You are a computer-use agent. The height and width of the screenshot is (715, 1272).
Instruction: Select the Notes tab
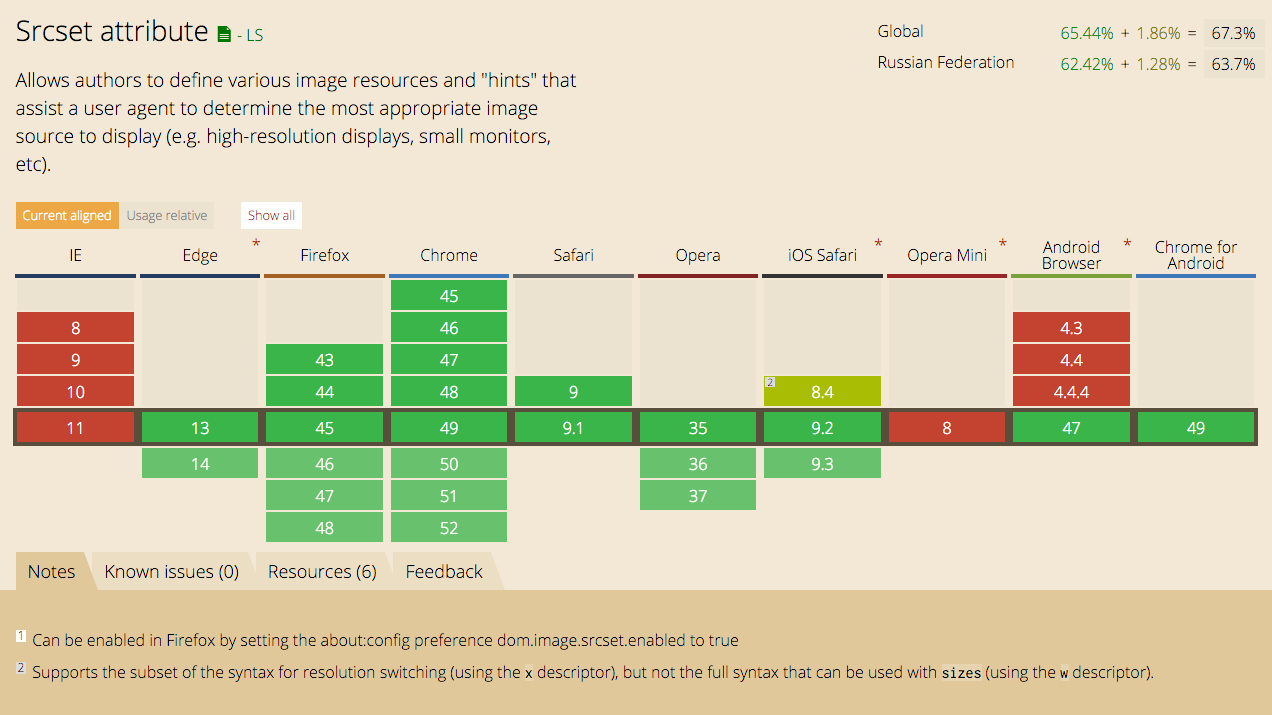point(52,571)
